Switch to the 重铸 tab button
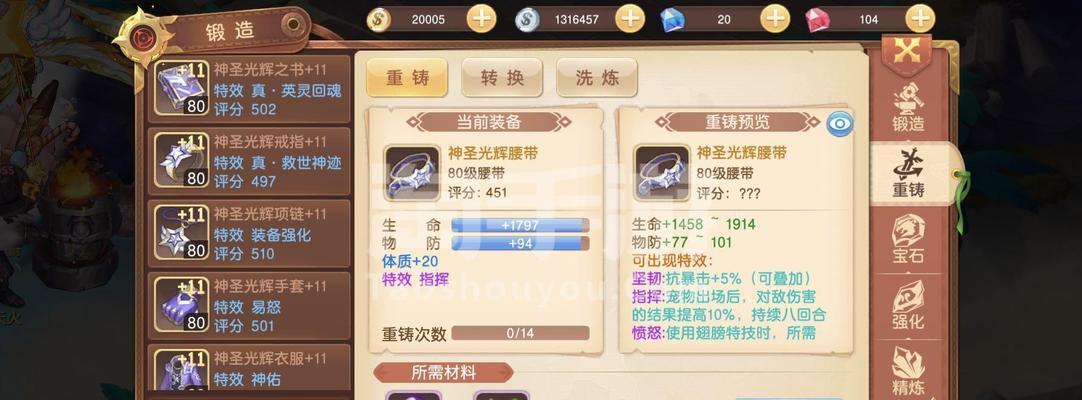Screen dimensions: 1082x400 [407, 77]
